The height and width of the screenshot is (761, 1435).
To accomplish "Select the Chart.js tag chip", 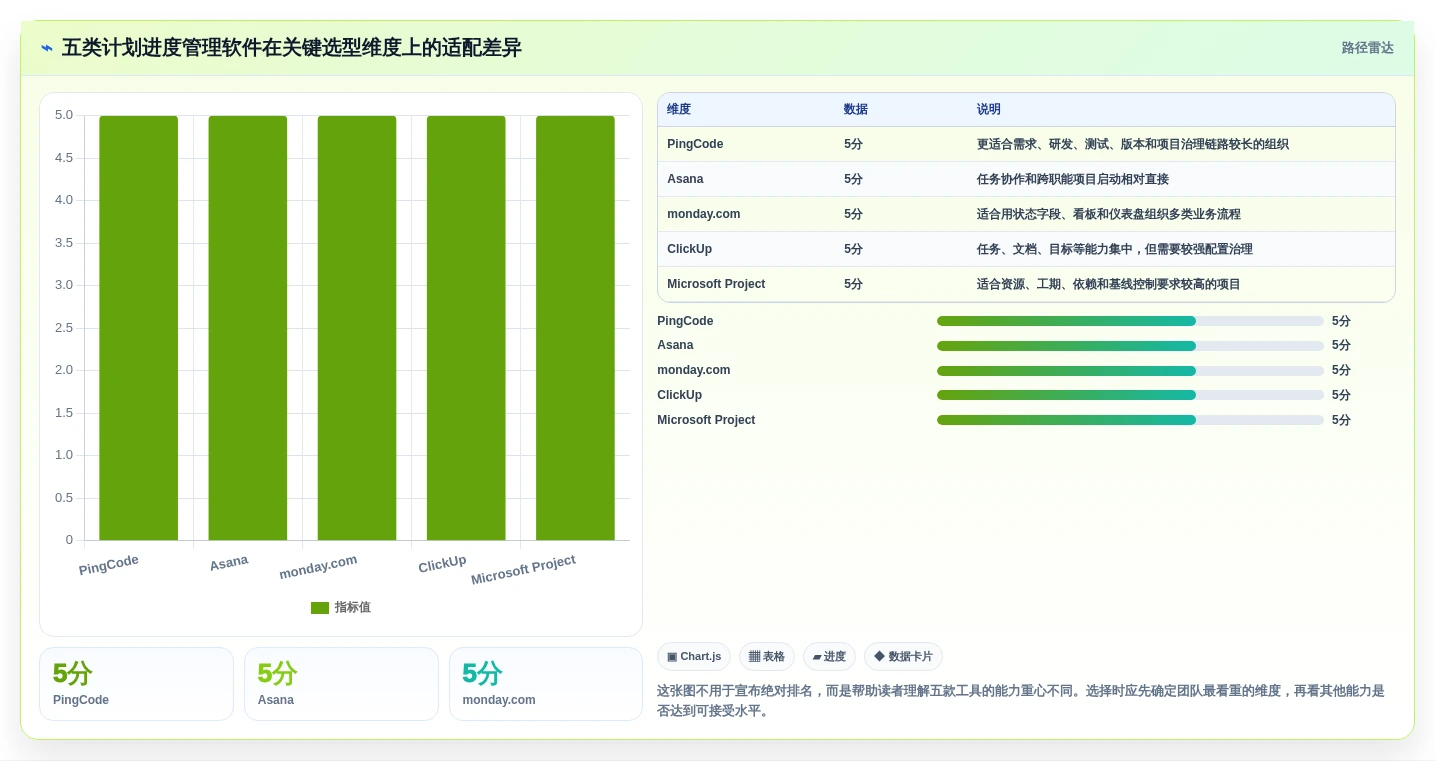I will coord(694,657).
